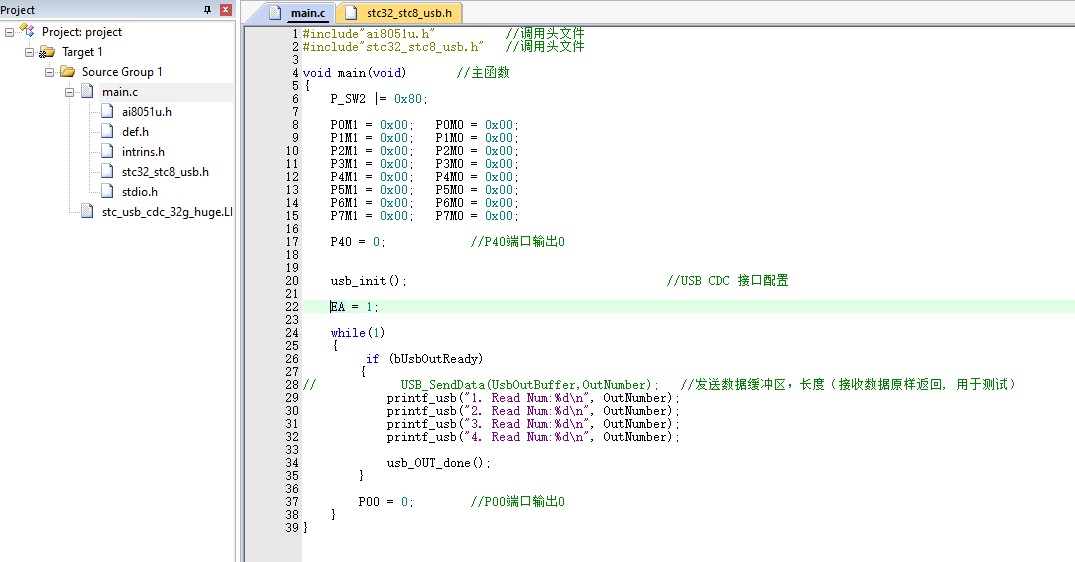This screenshot has height=562, width=1075.
Task: Click the ai8051u.h file icon
Action: pyautogui.click(x=107, y=111)
